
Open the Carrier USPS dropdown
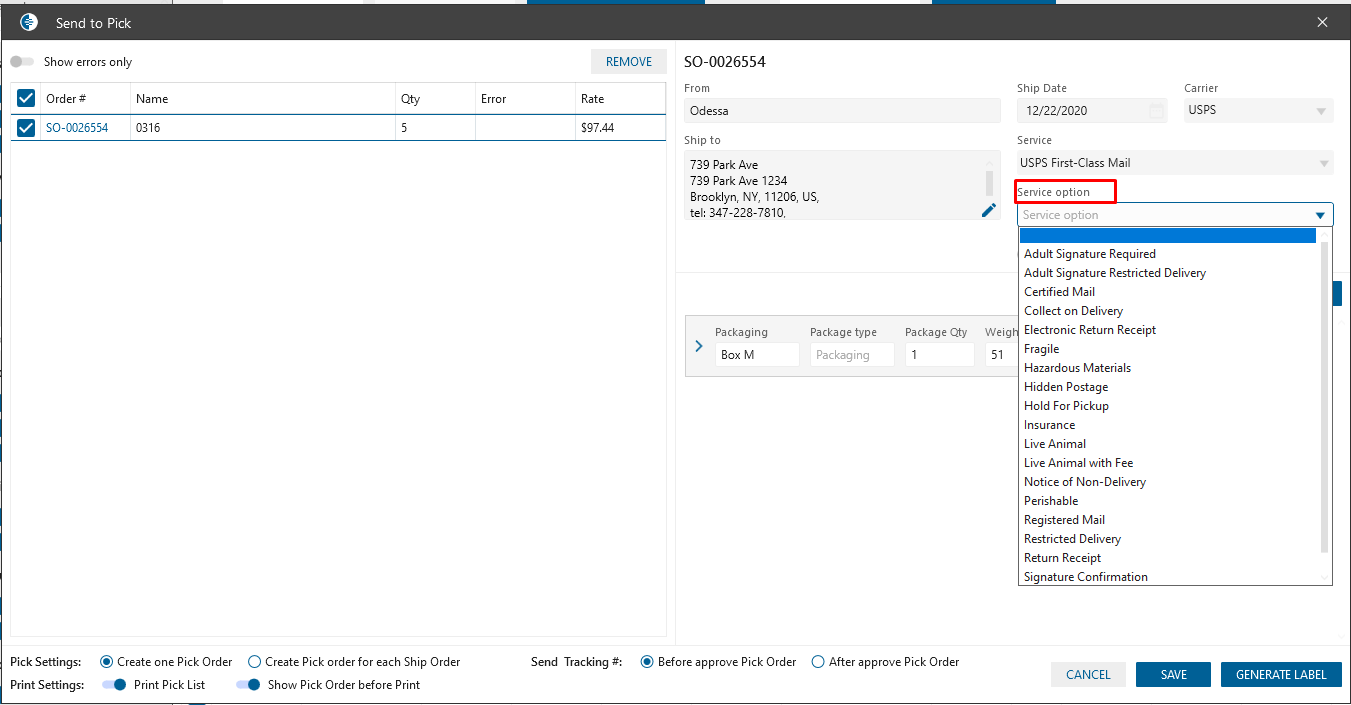coord(1258,110)
